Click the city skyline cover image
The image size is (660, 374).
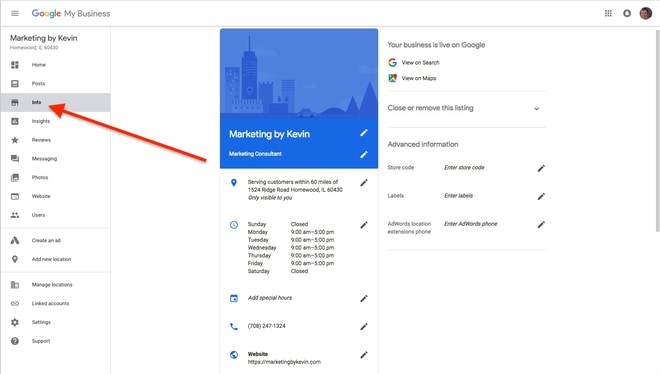pyautogui.click(x=299, y=73)
